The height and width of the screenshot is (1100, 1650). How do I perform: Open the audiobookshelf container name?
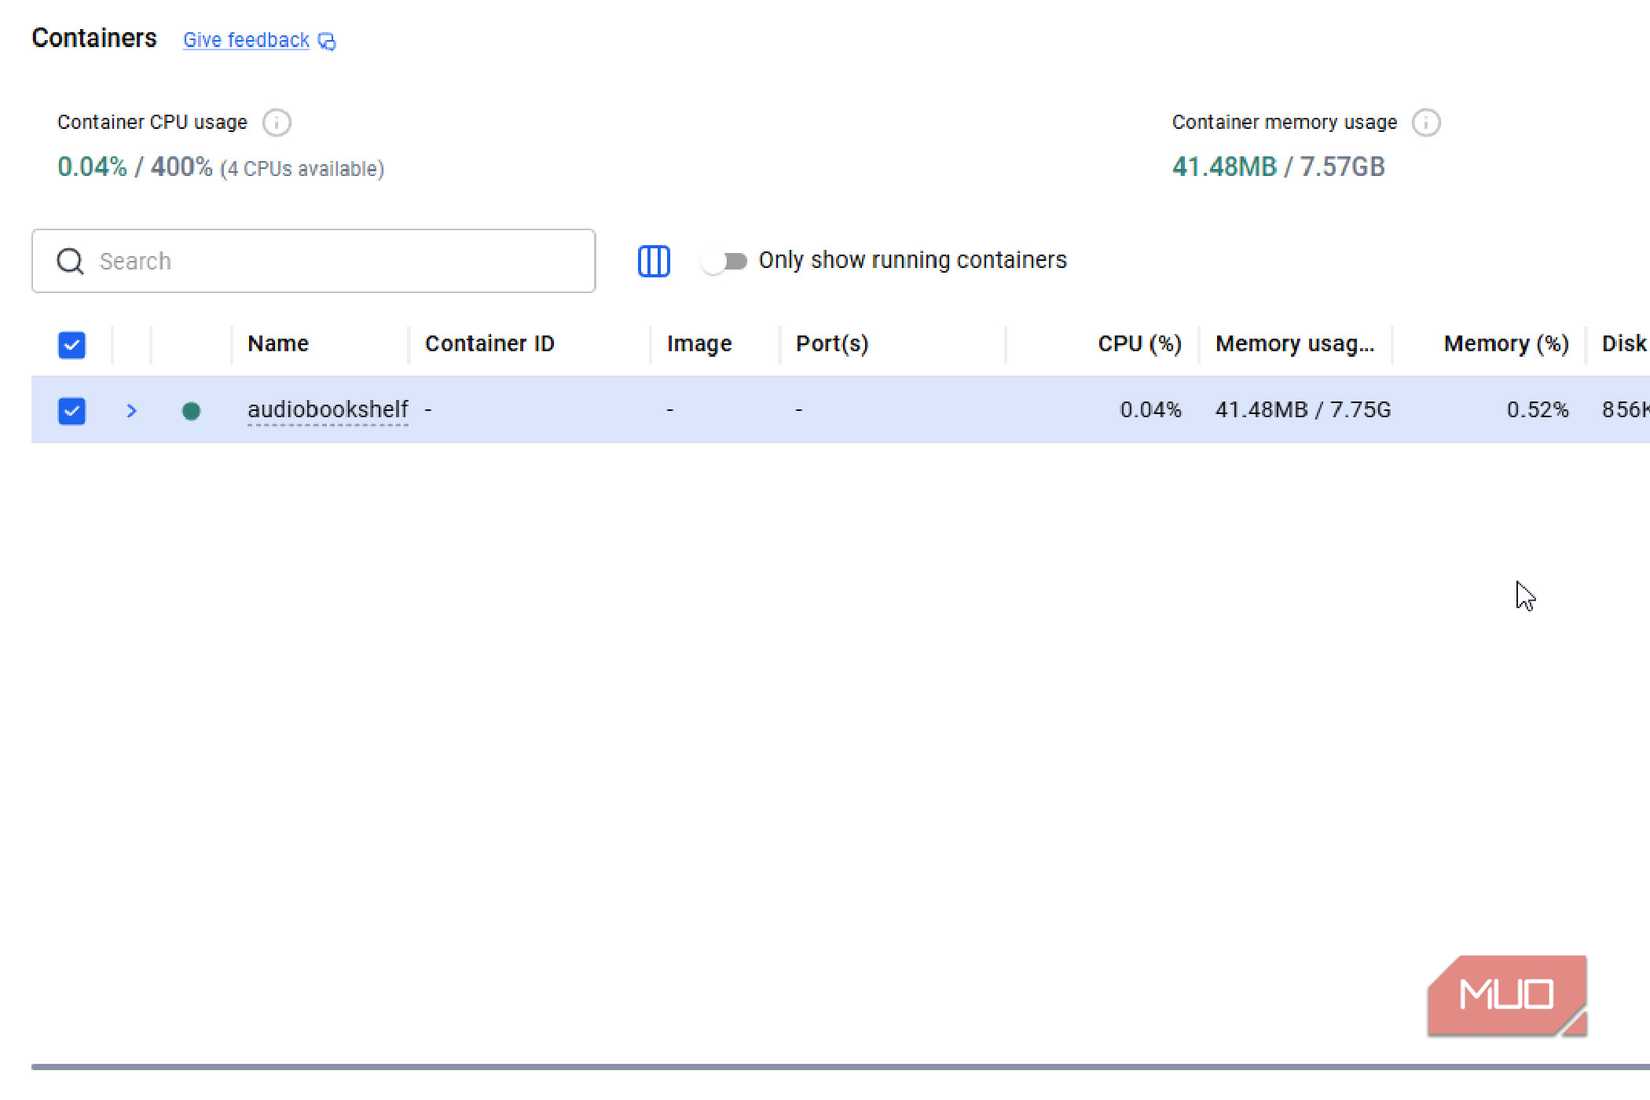click(x=328, y=410)
